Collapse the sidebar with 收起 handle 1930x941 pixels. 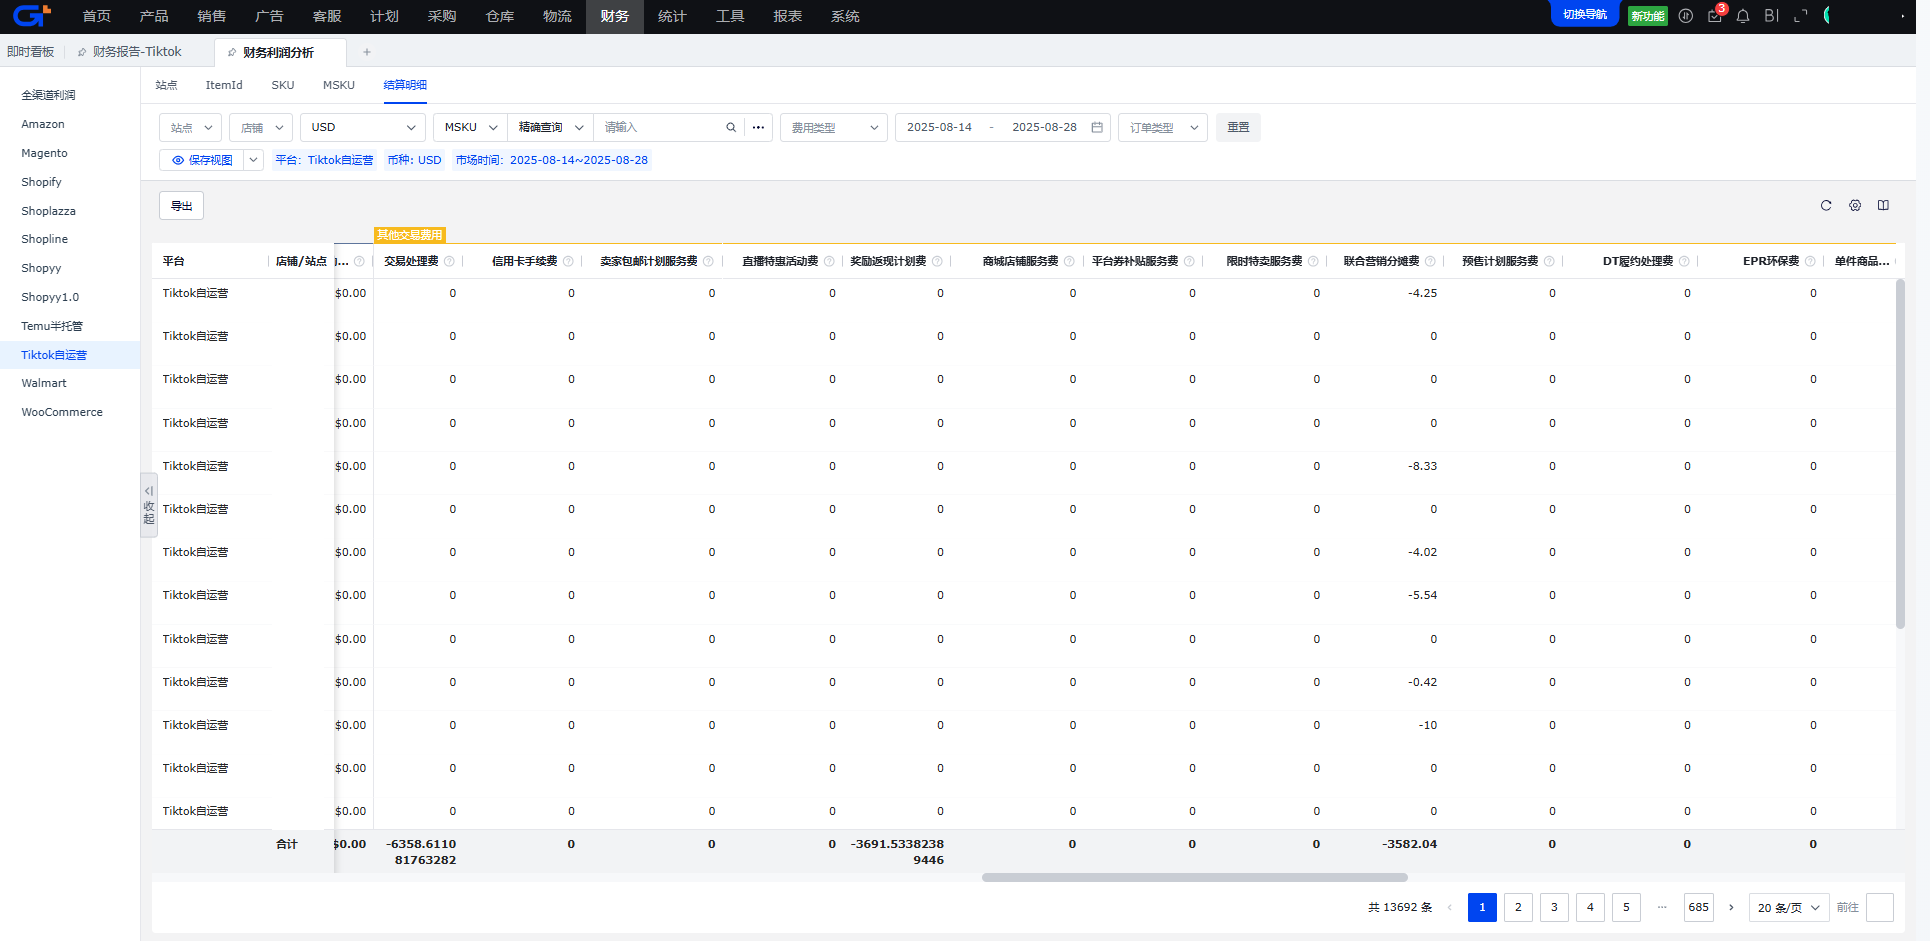pyautogui.click(x=149, y=505)
